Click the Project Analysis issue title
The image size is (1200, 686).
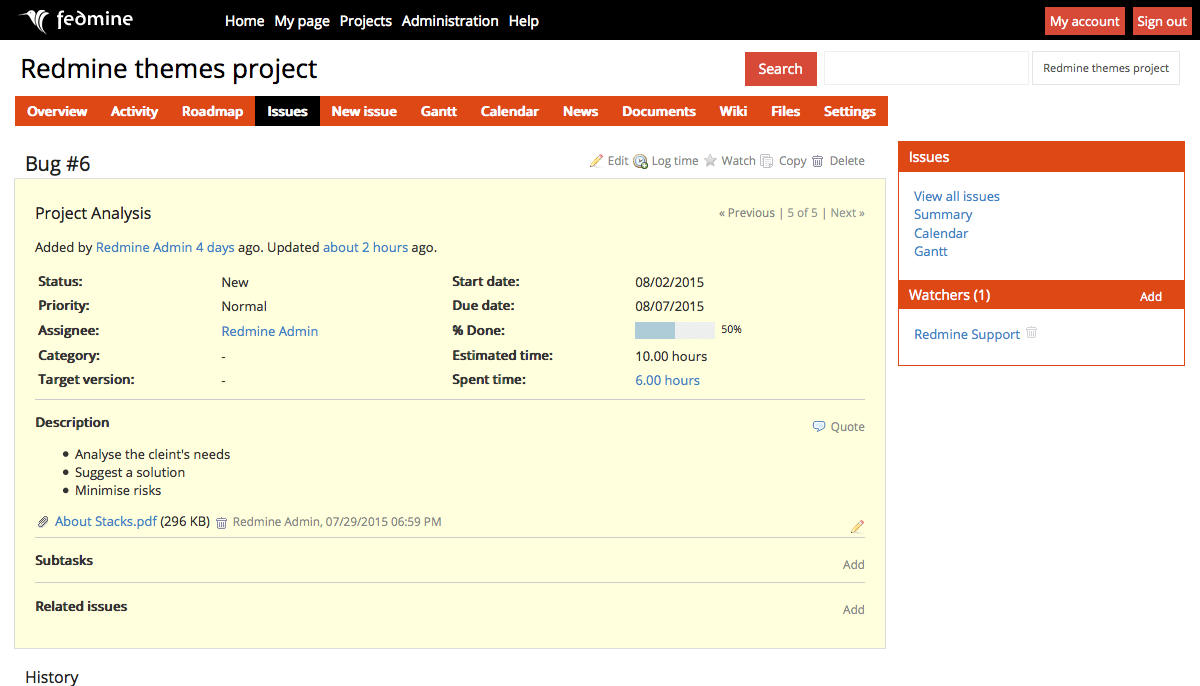coord(93,213)
